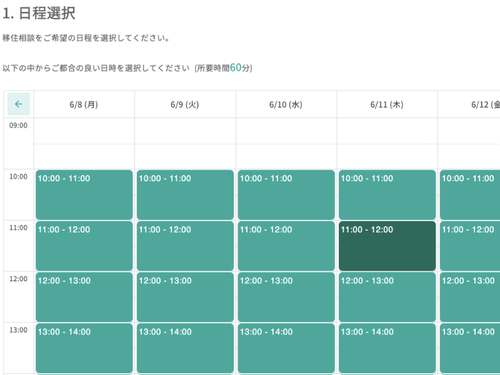Book 13:00 - 14:00 slot on 6/10 (水)

coord(286,348)
